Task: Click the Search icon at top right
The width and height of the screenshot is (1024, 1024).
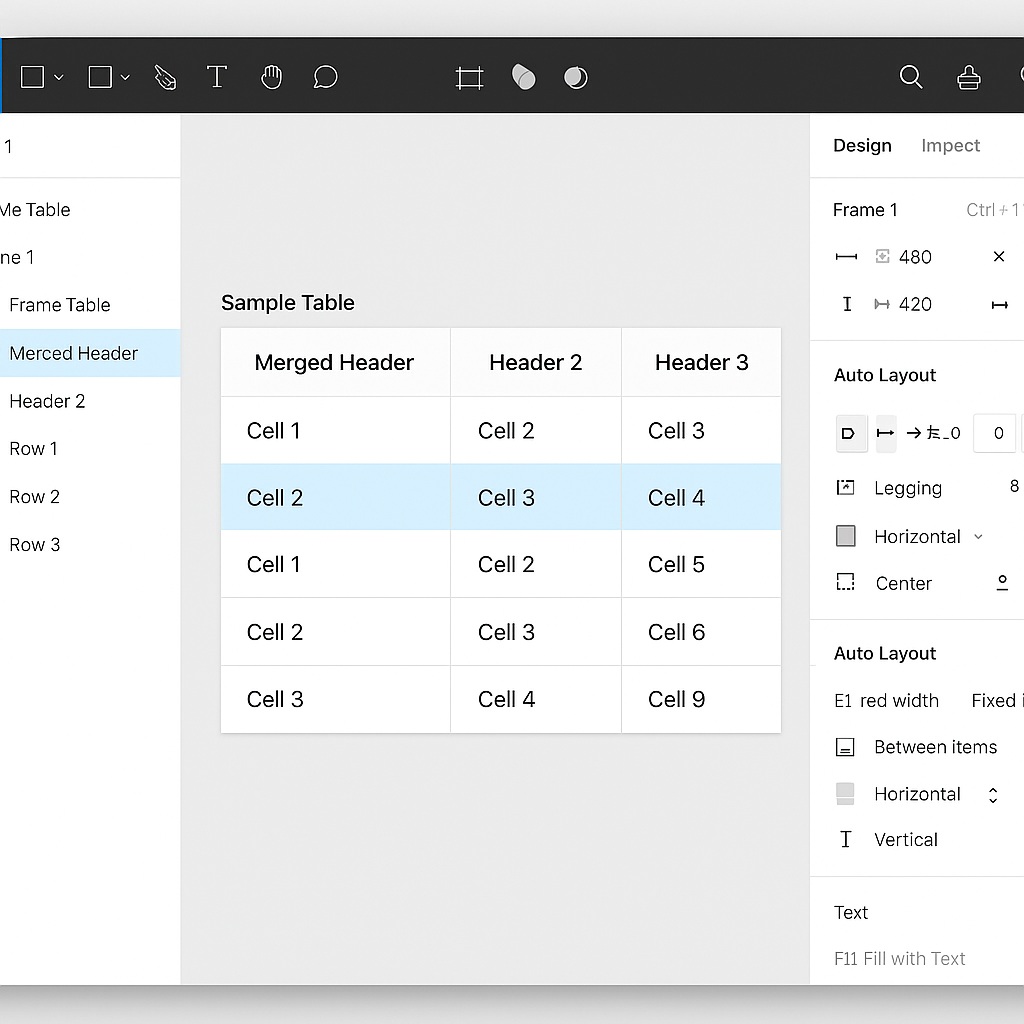Action: point(910,76)
